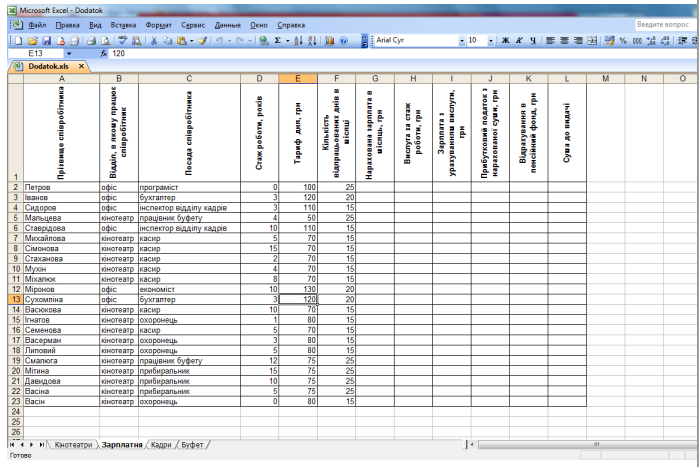
Task: Select row 13 header
Action: coord(16,299)
